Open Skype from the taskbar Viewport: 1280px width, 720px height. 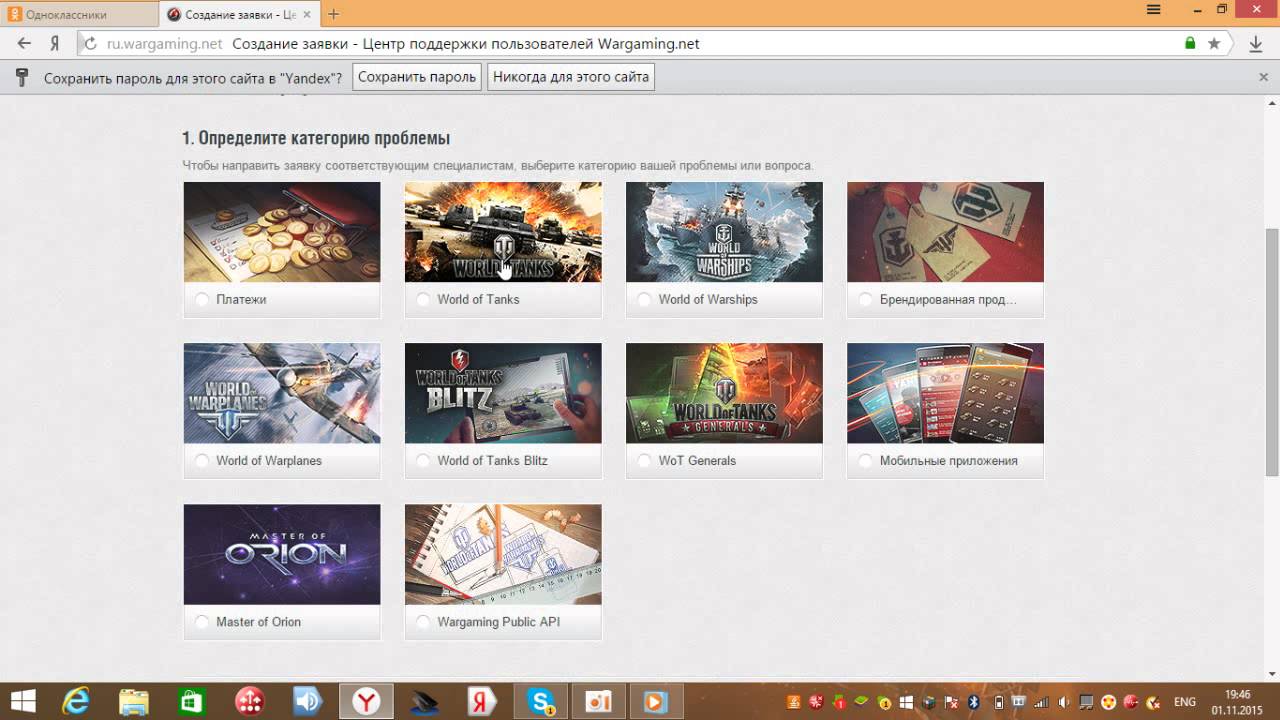[x=541, y=701]
